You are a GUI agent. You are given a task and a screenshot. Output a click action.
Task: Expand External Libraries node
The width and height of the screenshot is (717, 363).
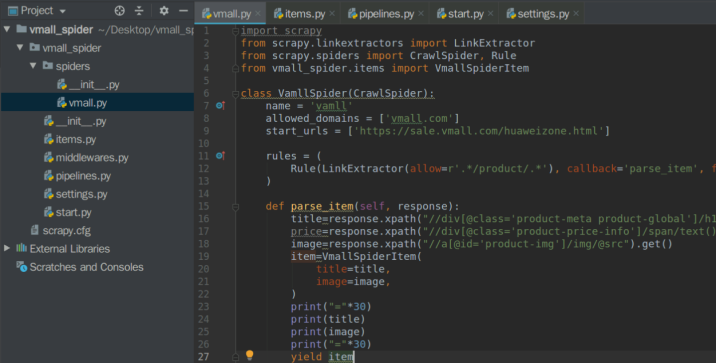pyautogui.click(x=7, y=248)
